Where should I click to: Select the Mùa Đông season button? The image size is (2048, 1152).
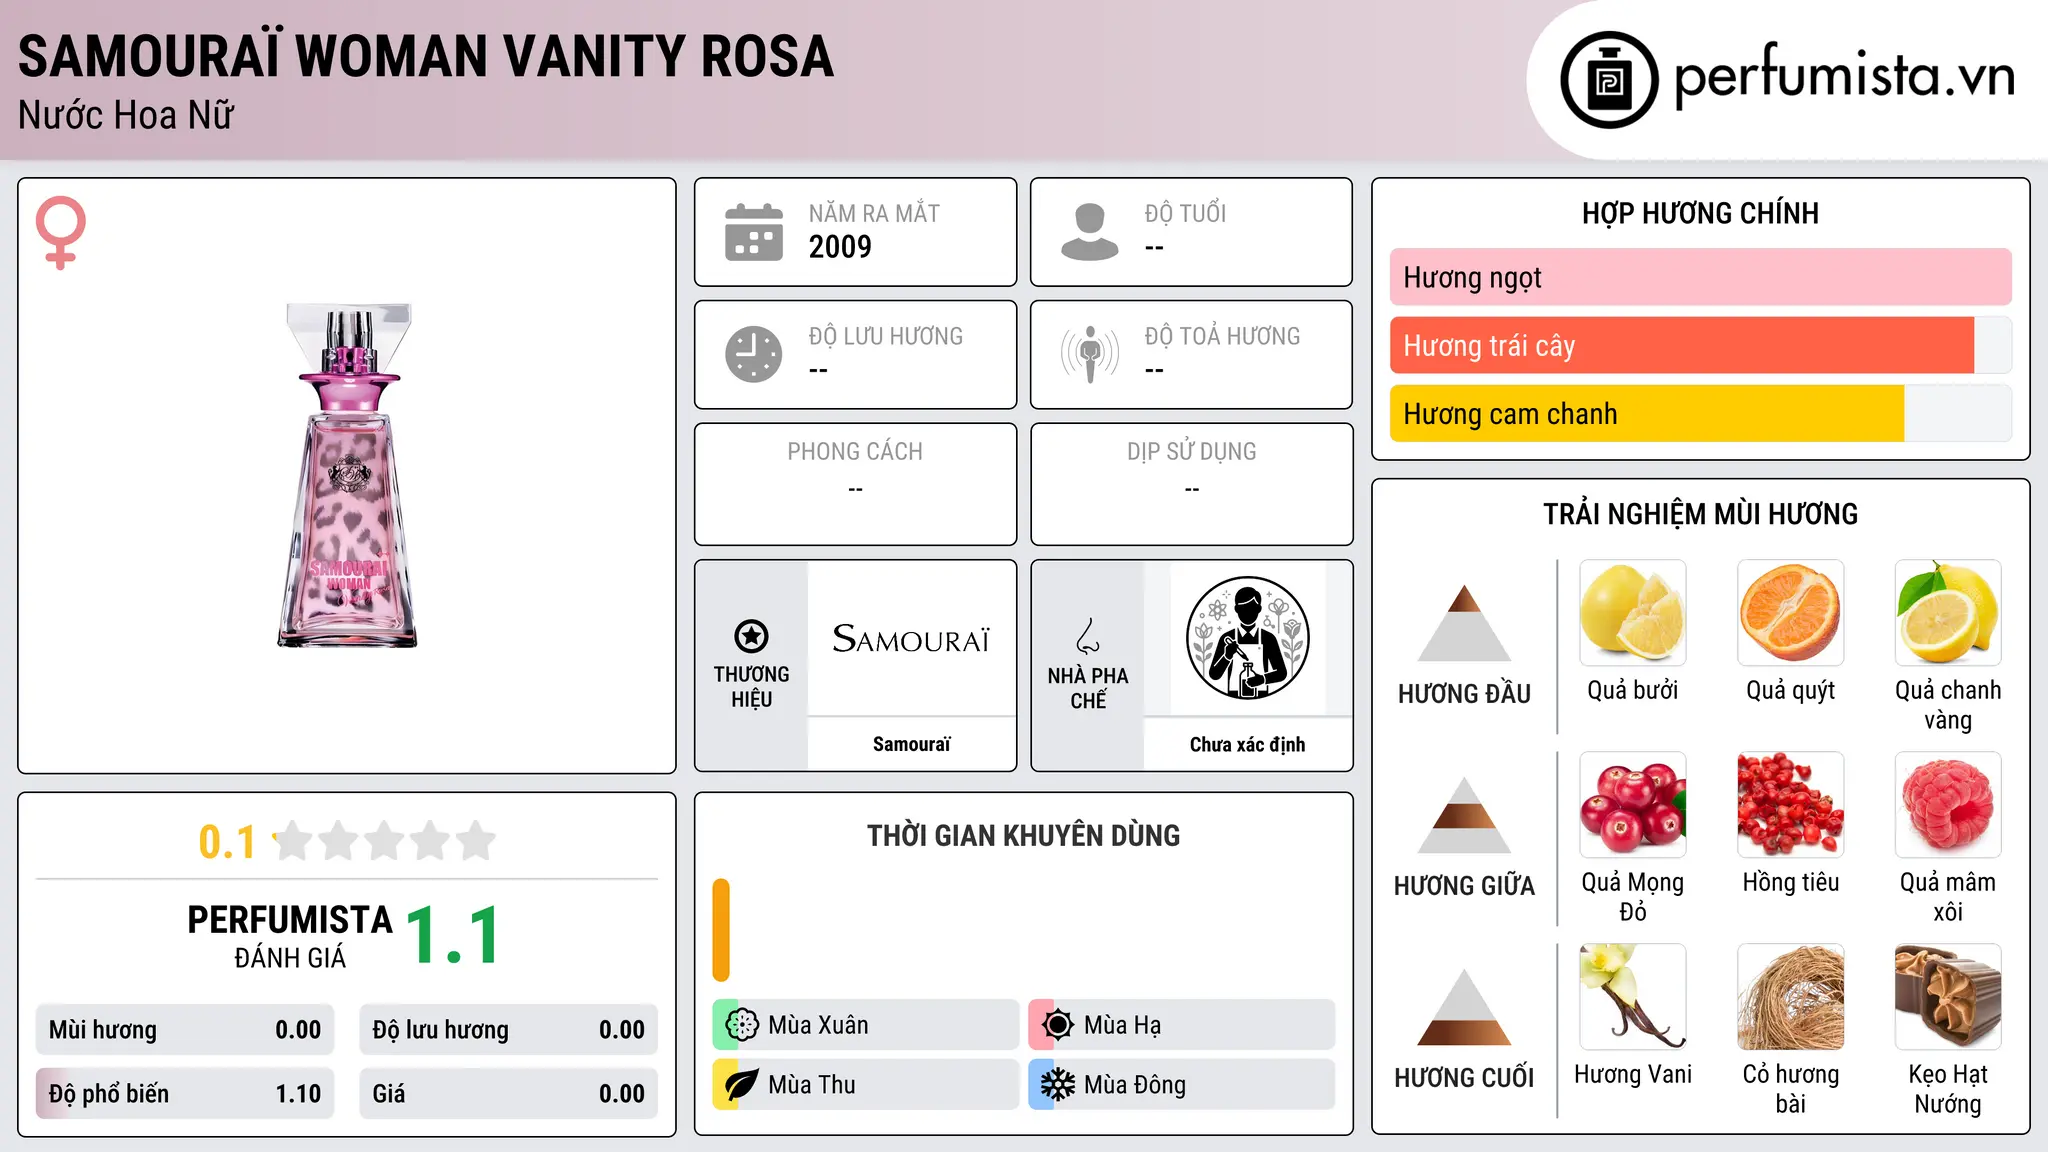1181,1085
